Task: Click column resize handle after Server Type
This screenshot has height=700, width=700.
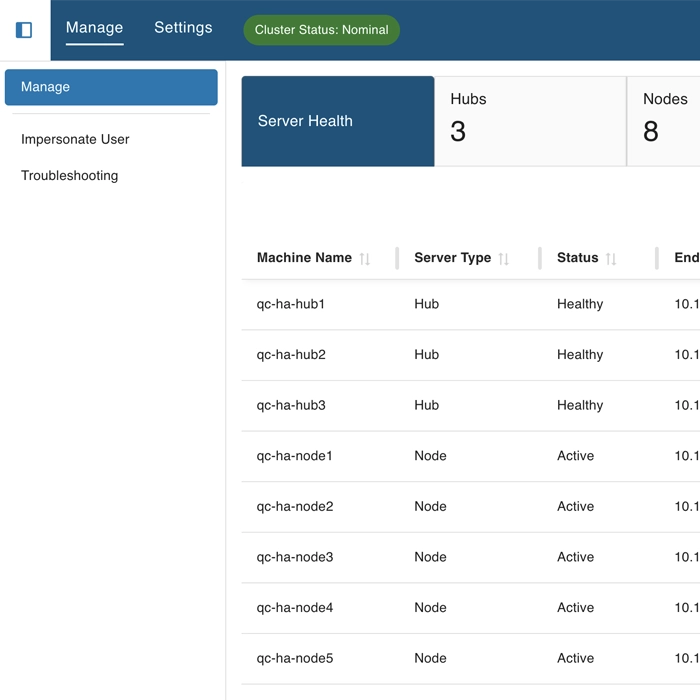Action: (540, 258)
